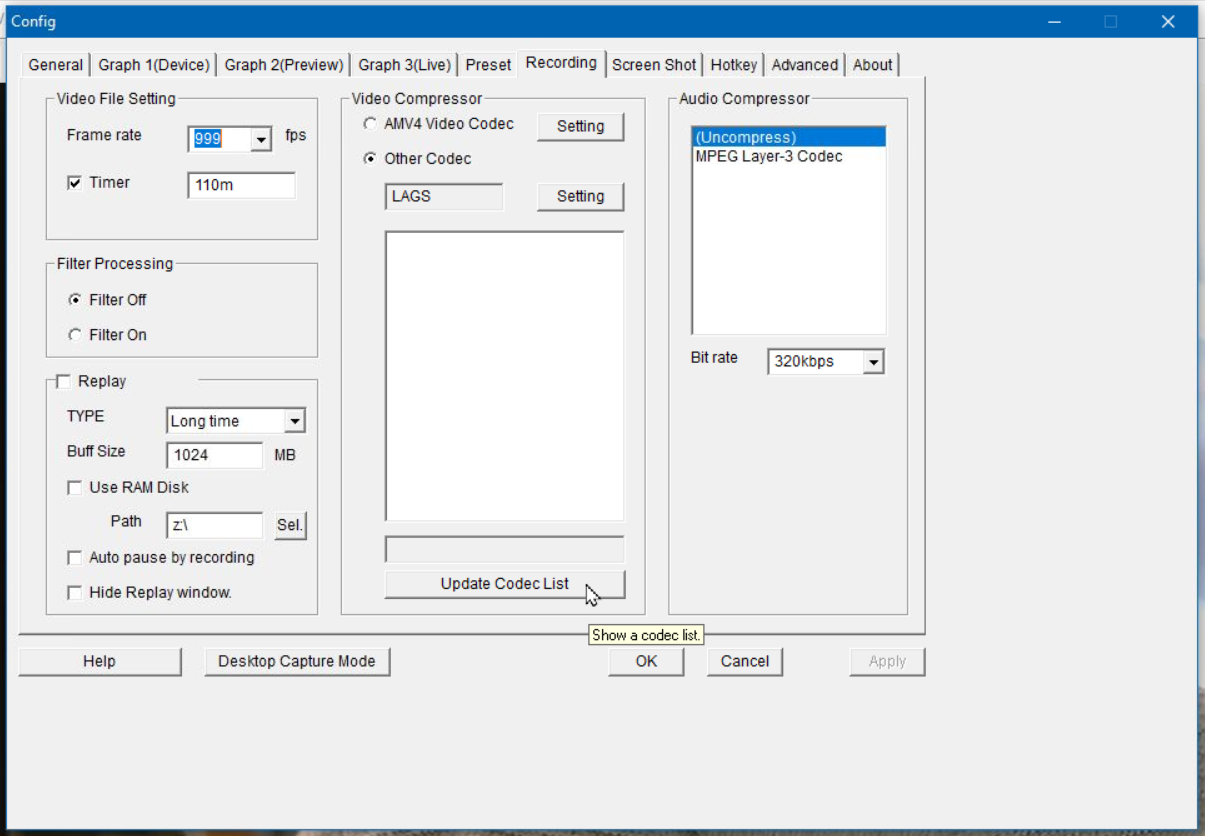The width and height of the screenshot is (1205, 836).
Task: Switch to the General tab
Action: [55, 65]
